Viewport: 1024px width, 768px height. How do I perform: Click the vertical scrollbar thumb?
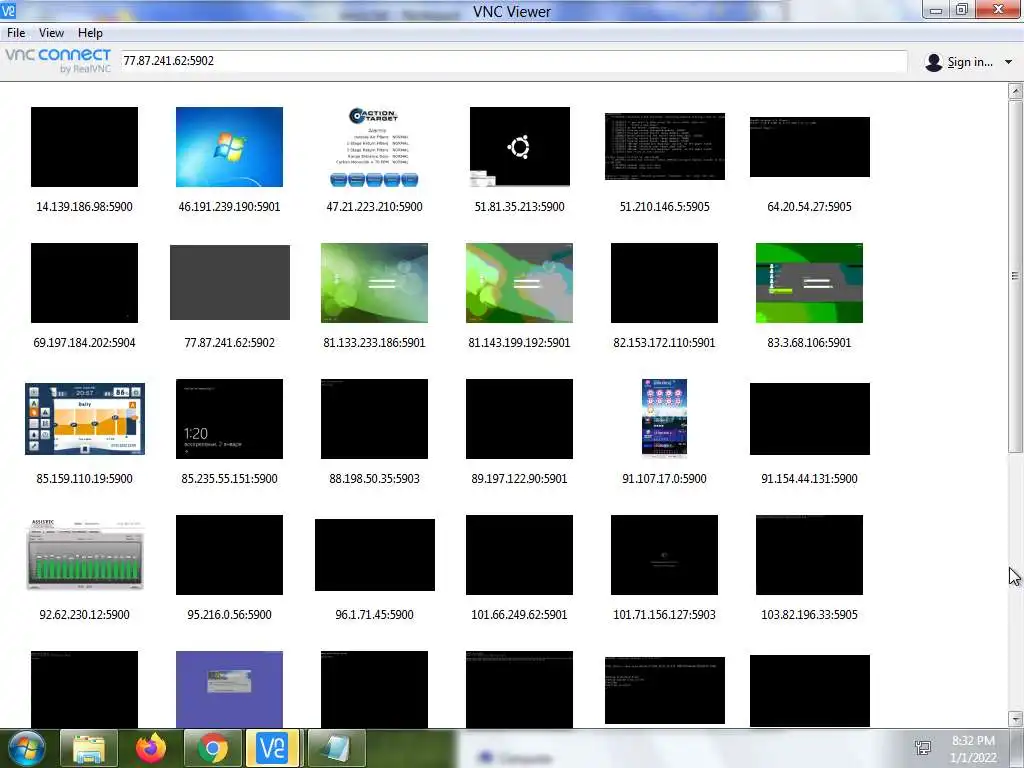pos(1015,276)
